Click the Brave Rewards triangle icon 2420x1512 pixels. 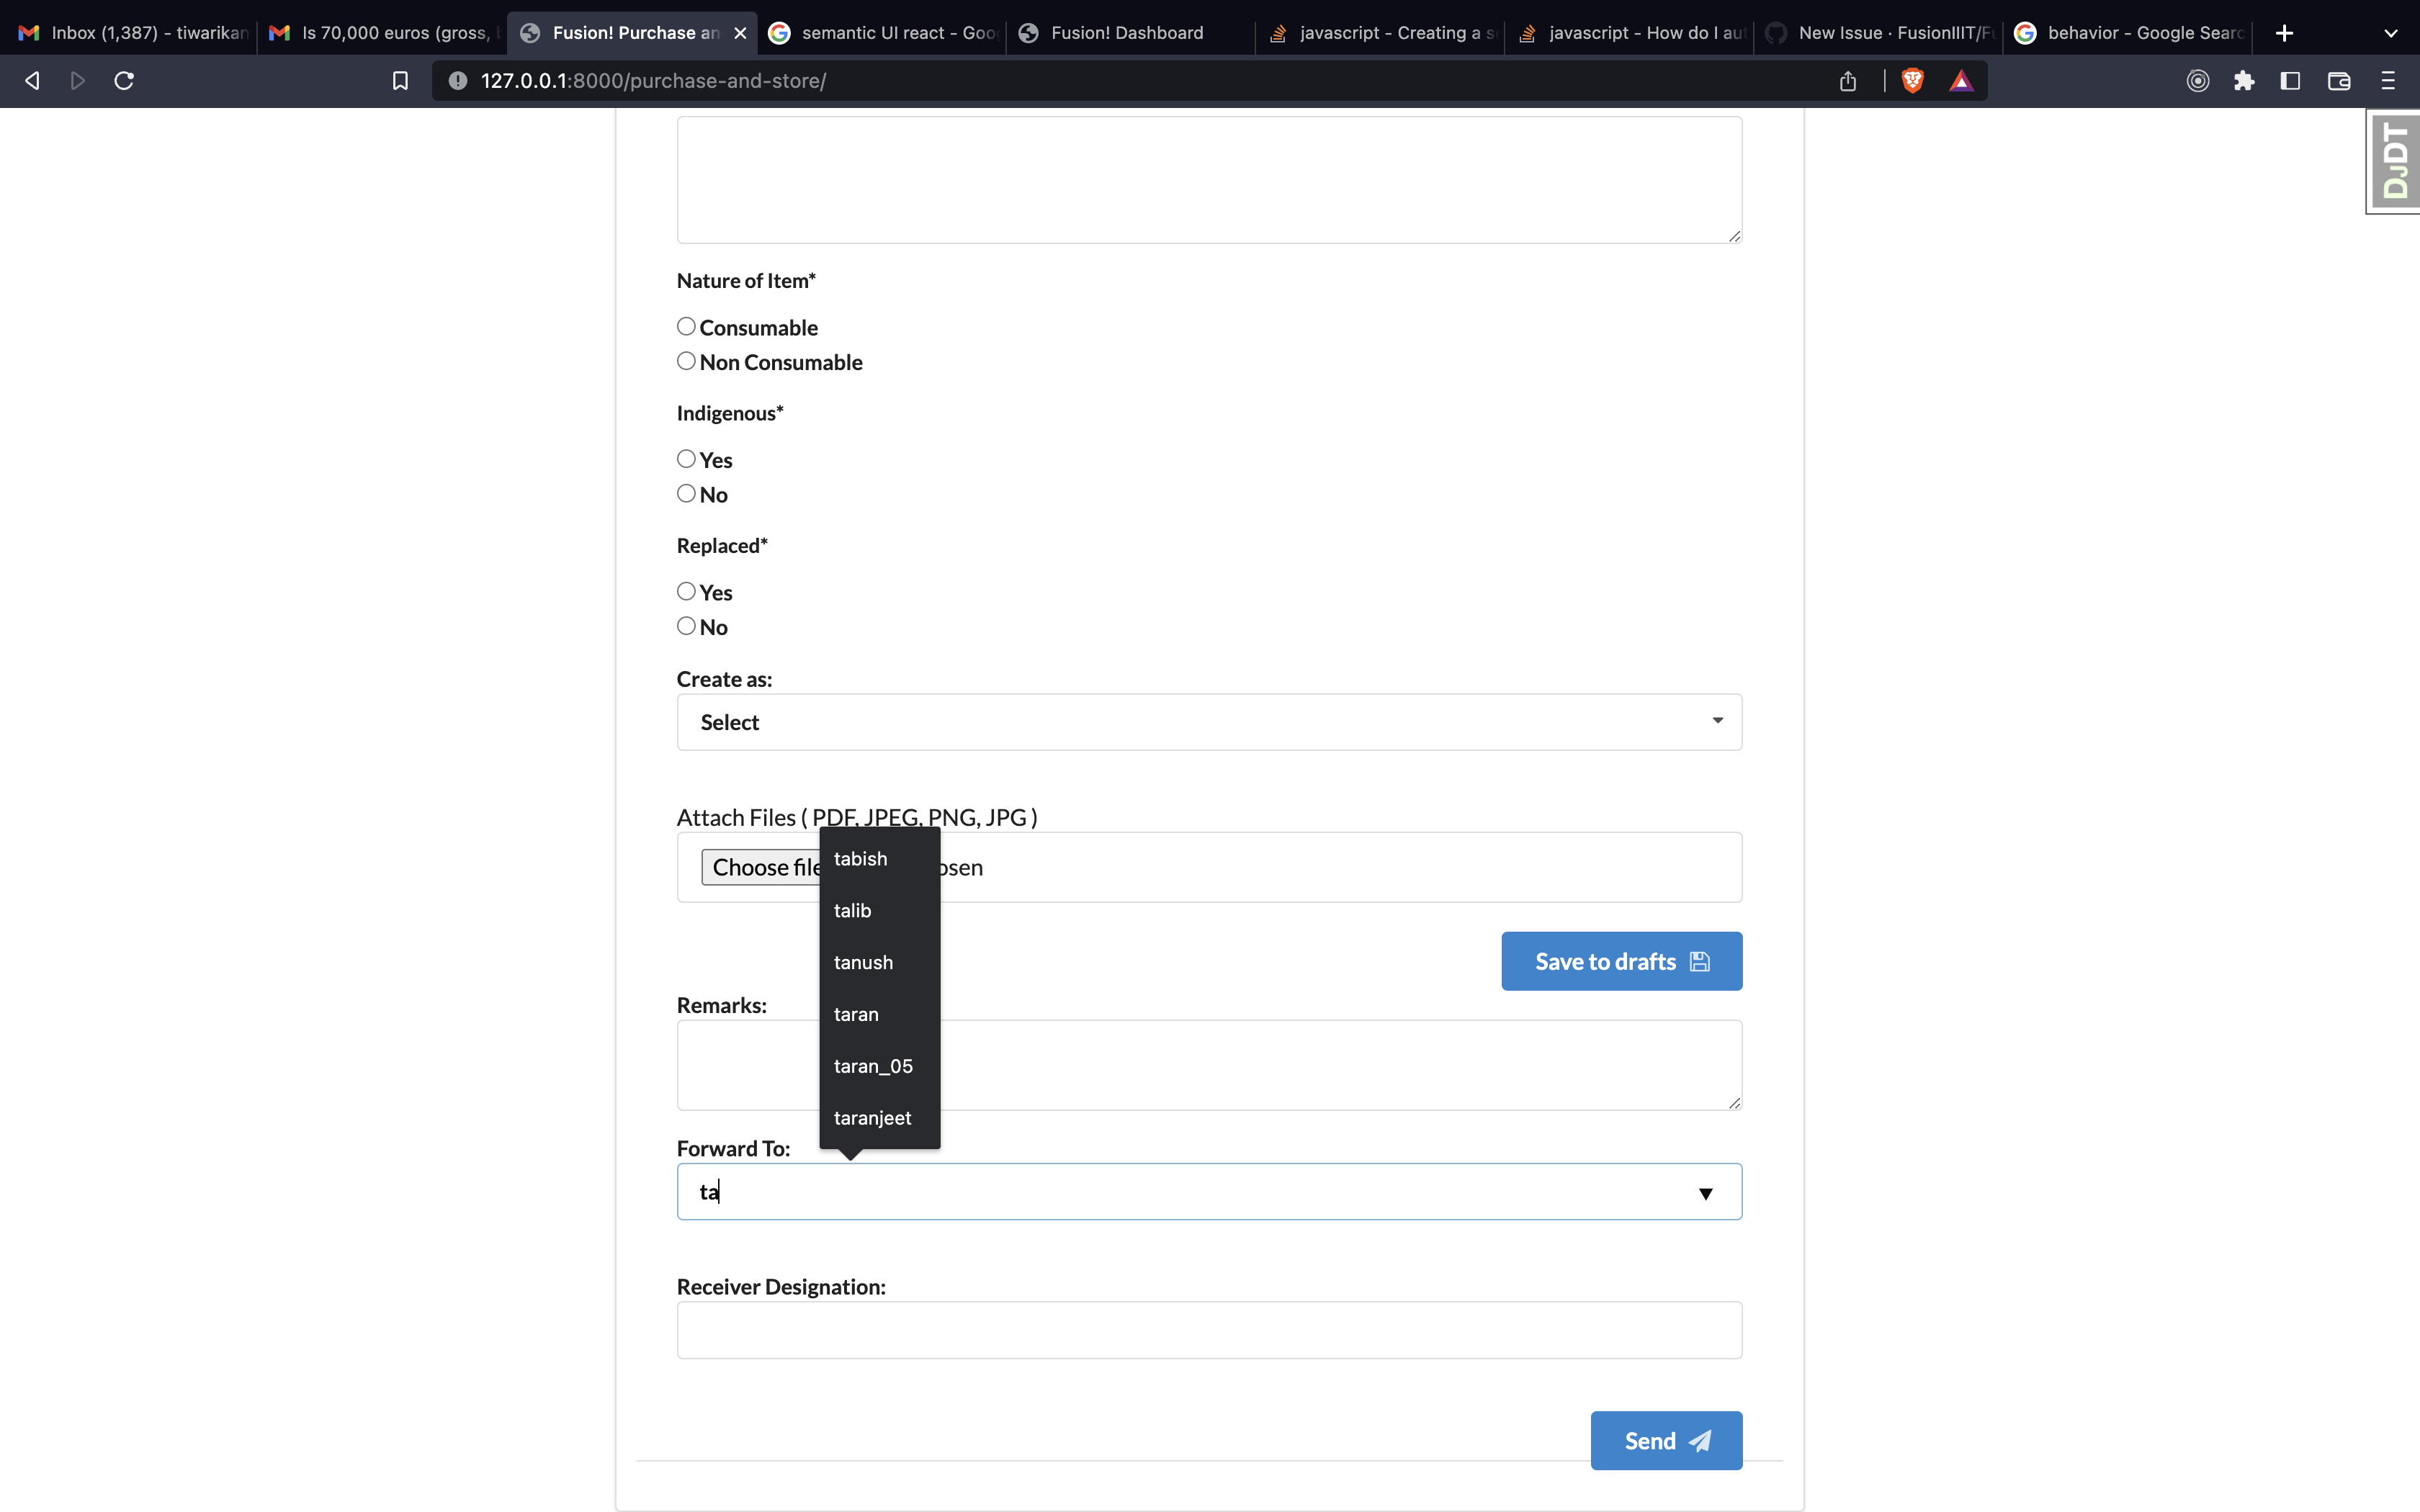1961,81
